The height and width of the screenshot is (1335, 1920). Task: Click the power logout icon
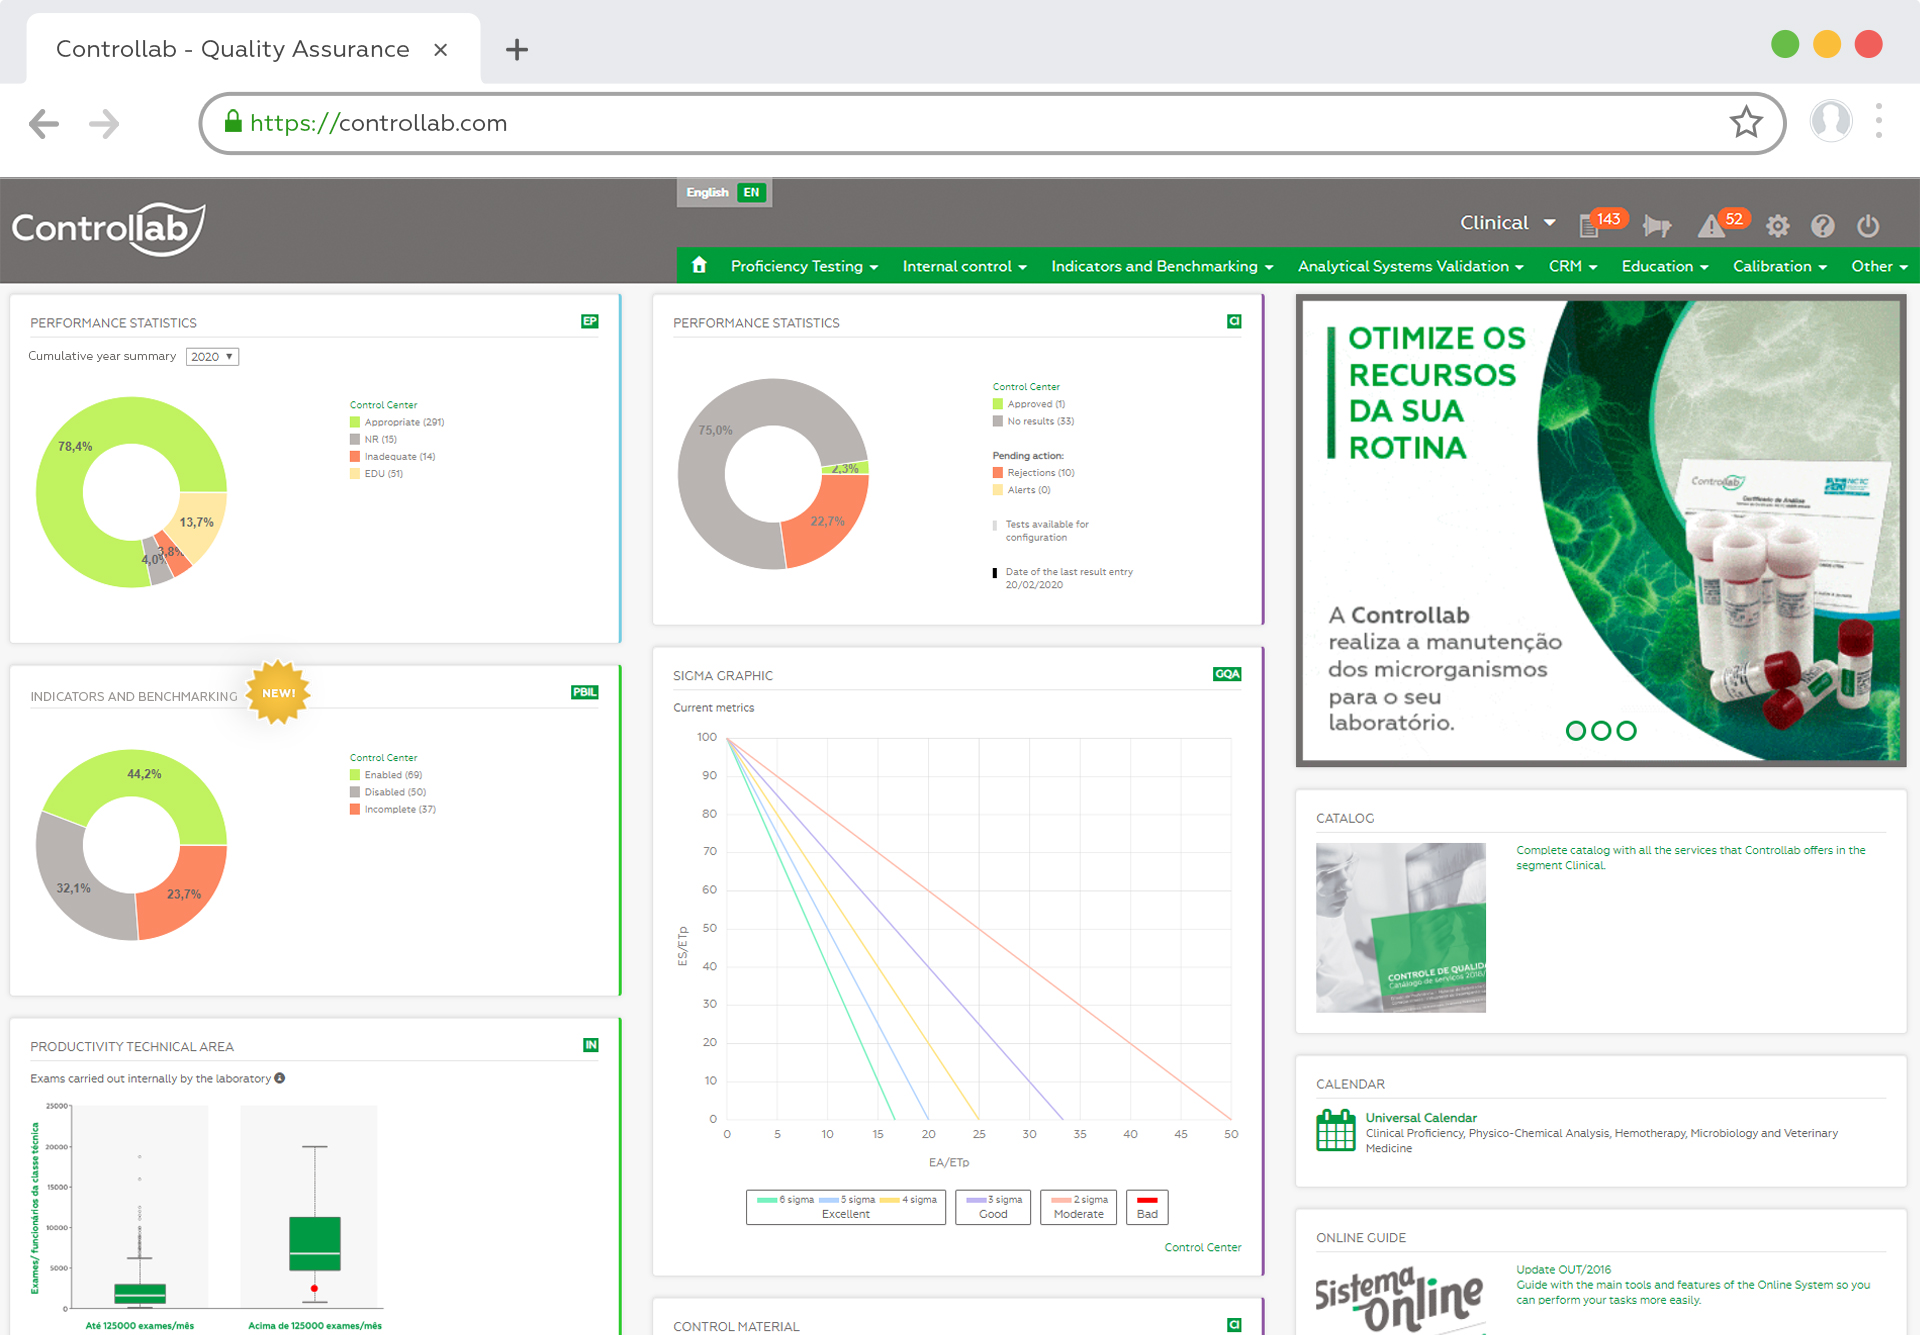pos(1867,226)
